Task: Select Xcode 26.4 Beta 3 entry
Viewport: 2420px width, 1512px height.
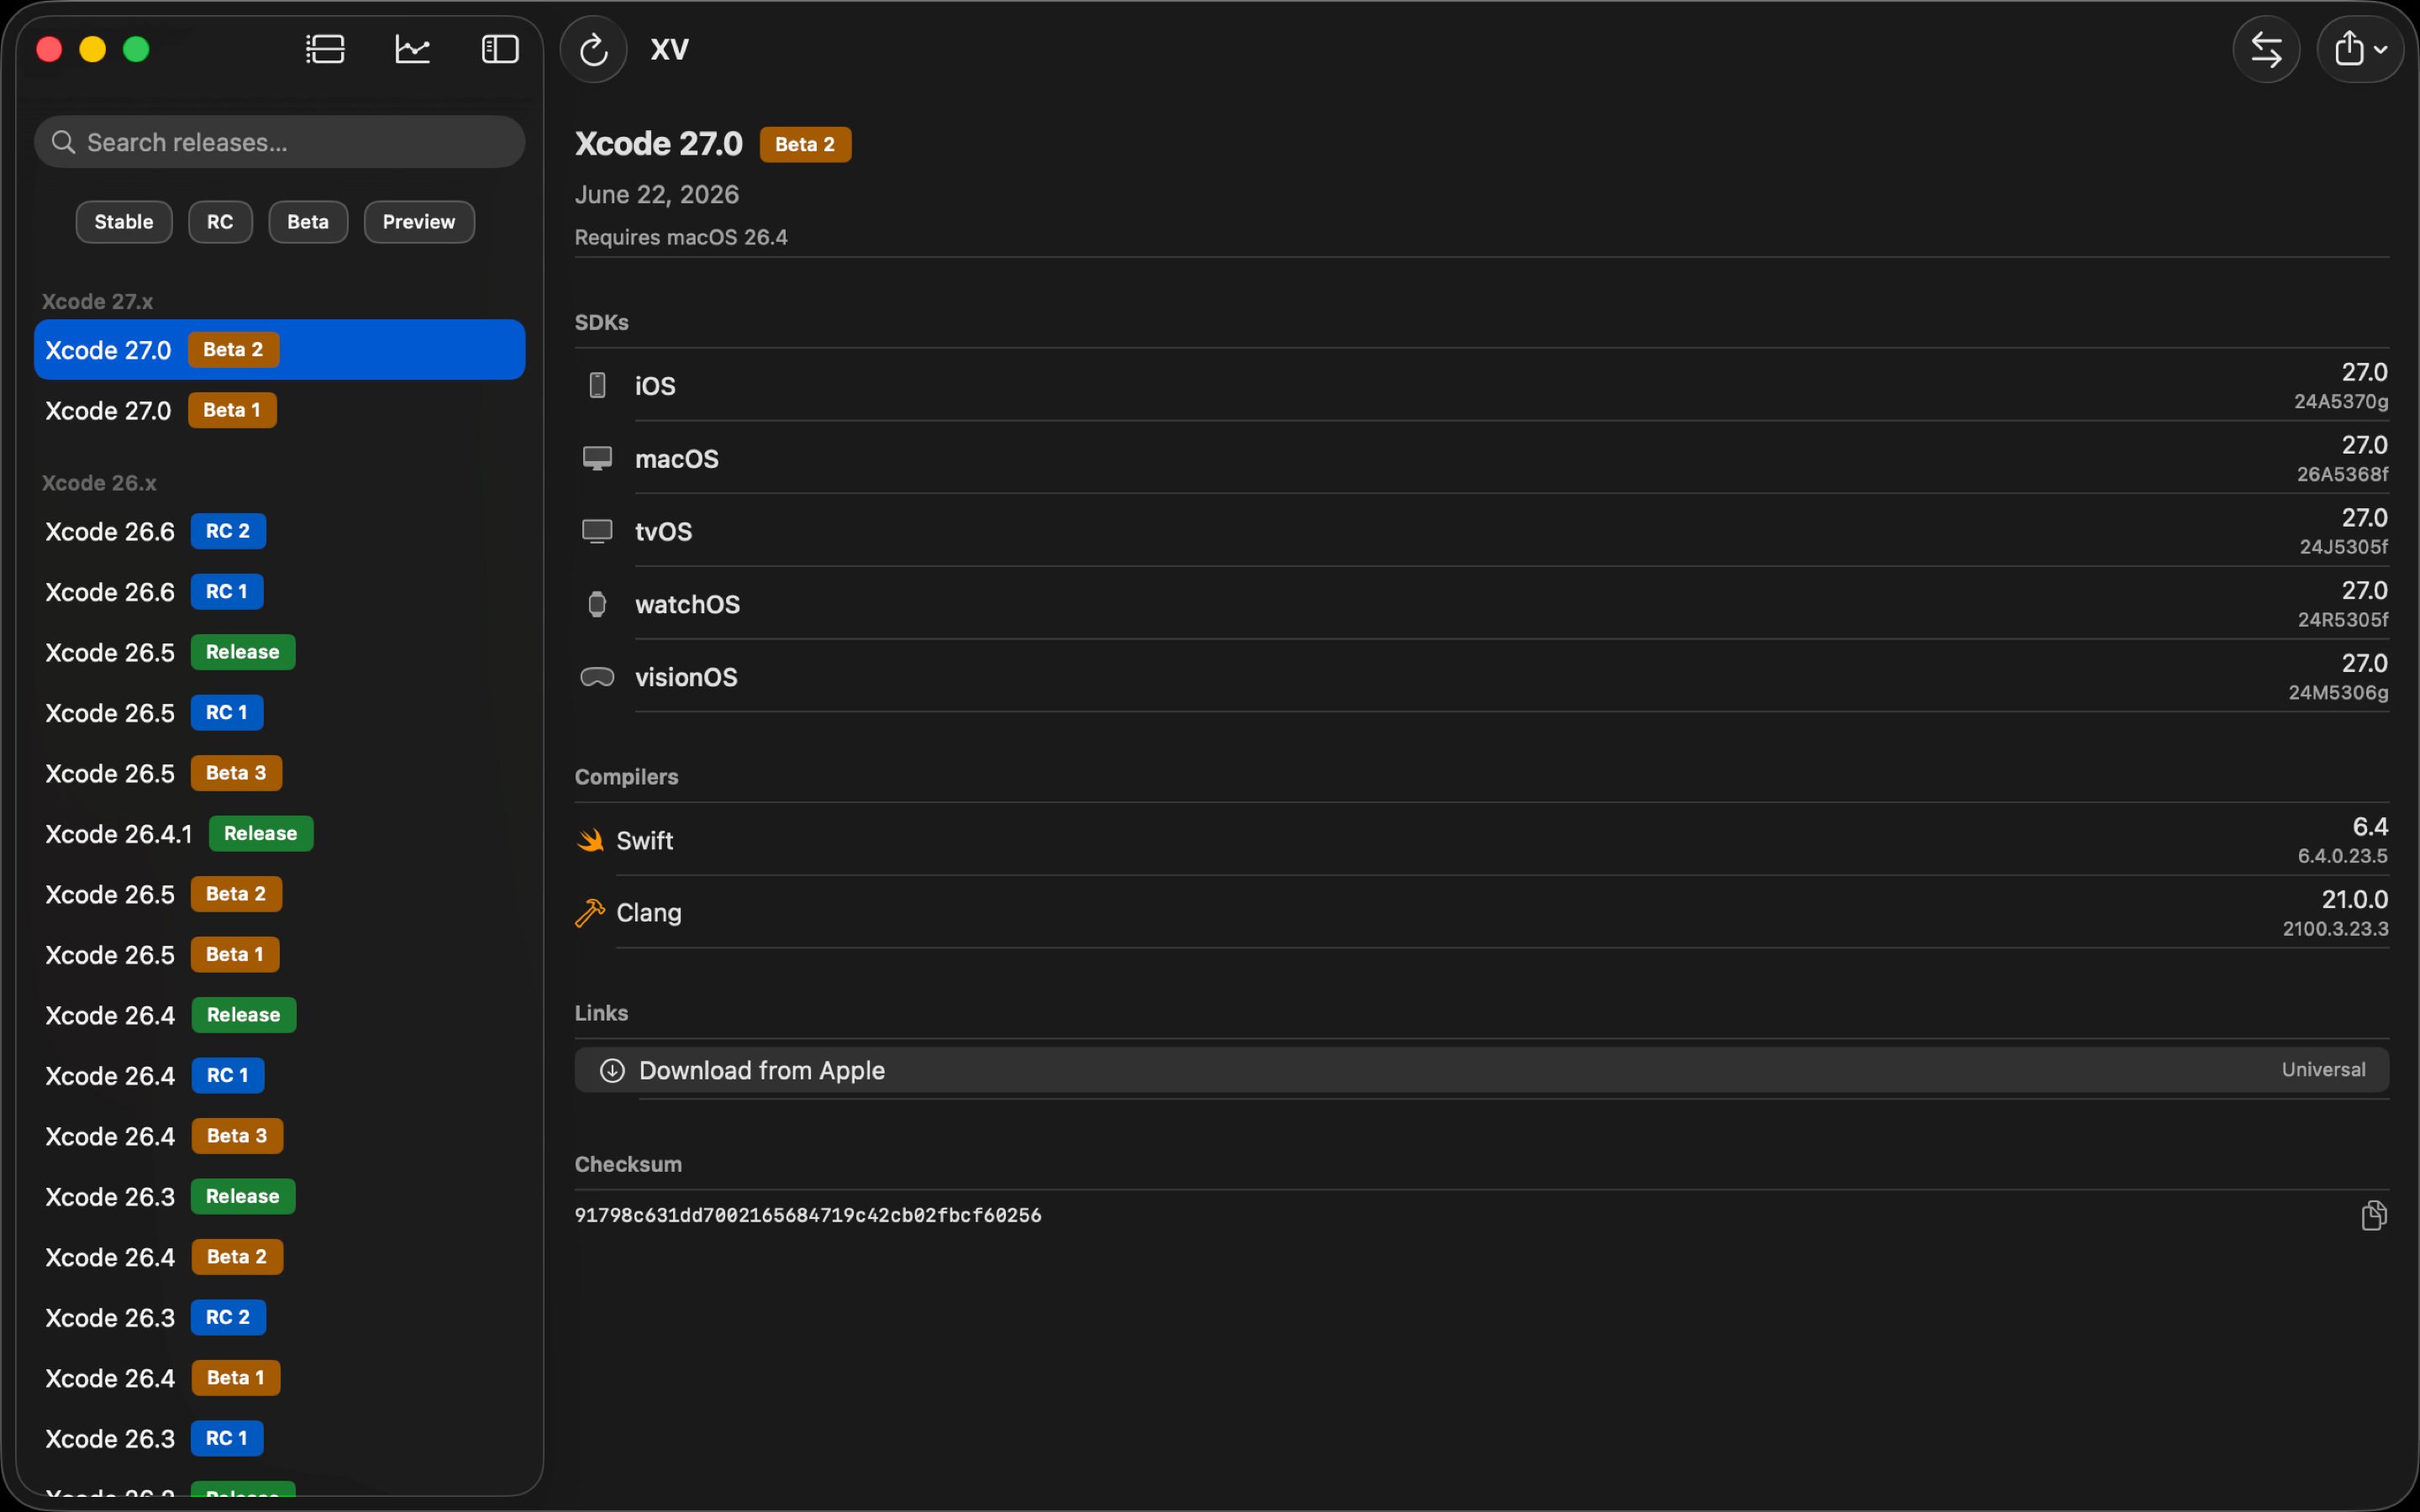Action: (x=280, y=1136)
